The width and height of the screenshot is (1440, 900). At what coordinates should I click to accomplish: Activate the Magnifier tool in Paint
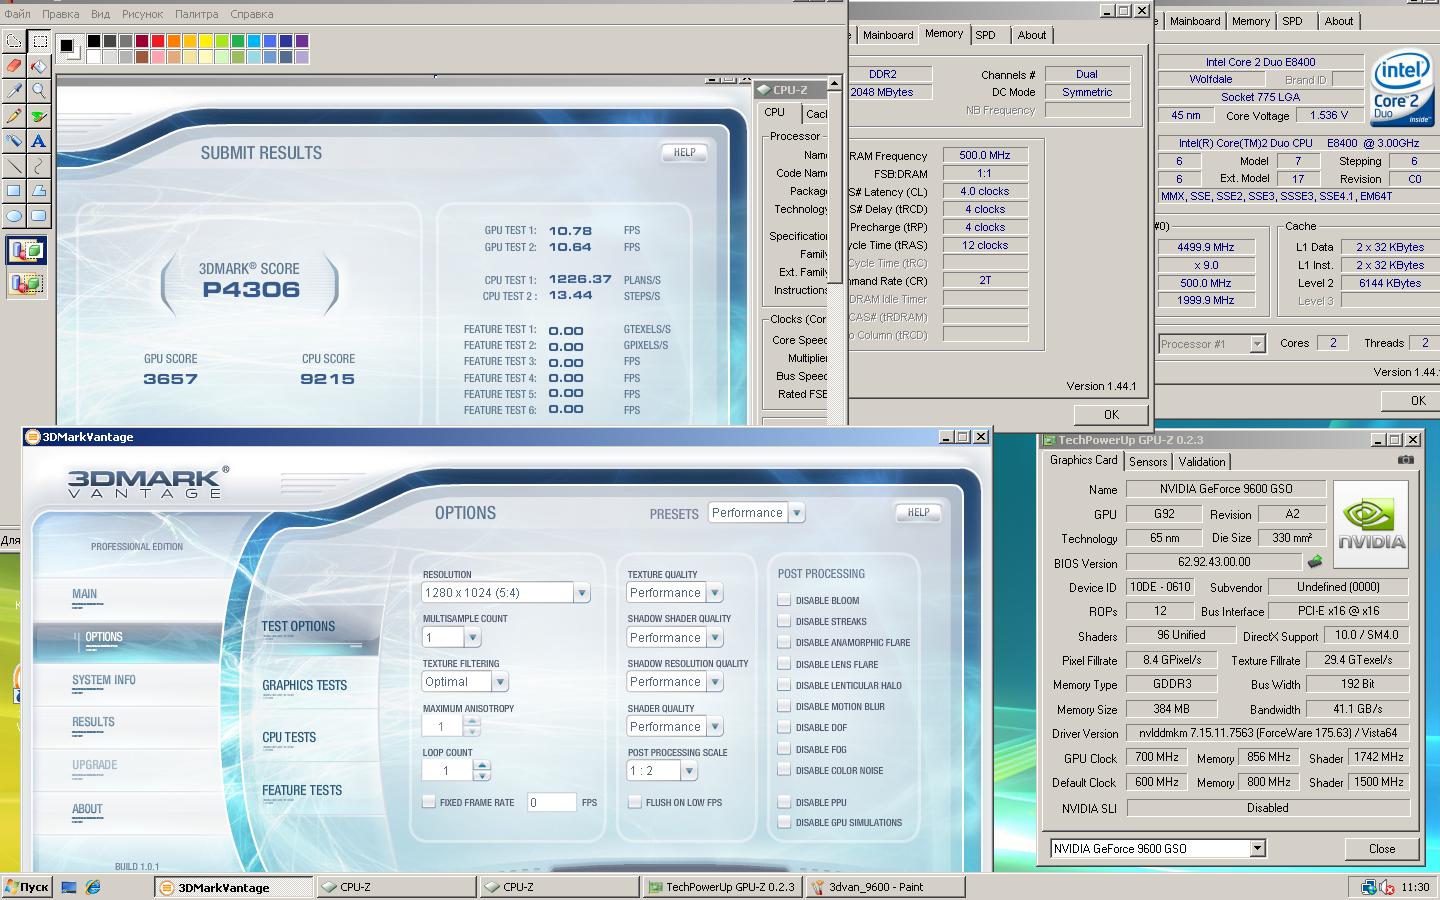[x=39, y=91]
